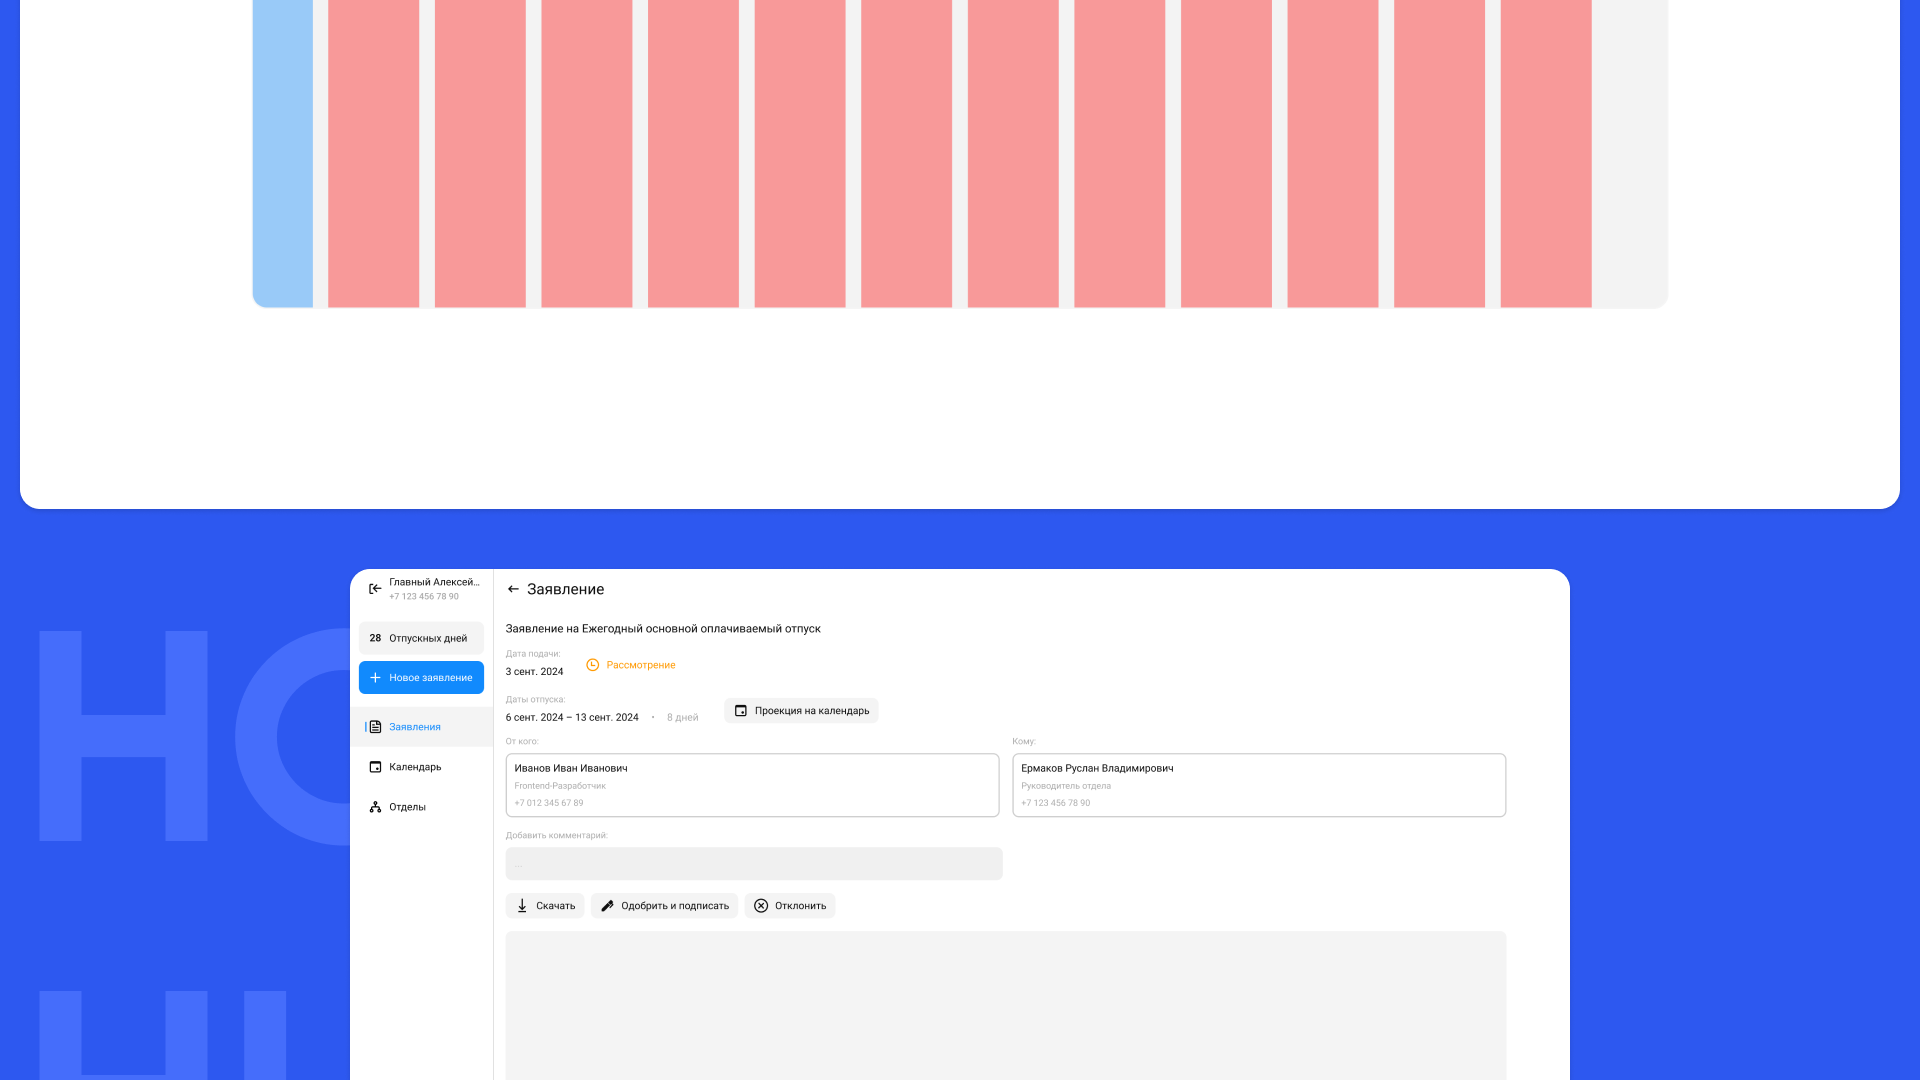Screen dimensions: 1920x1080
Task: Click the calendar icon on Проекция на календарь
Action: point(741,710)
